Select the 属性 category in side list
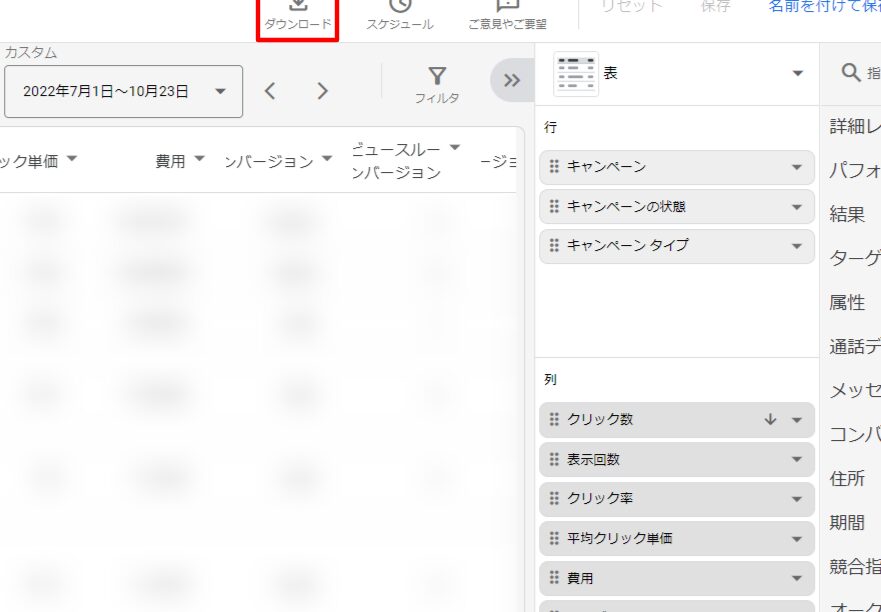The image size is (881, 612). (847, 302)
